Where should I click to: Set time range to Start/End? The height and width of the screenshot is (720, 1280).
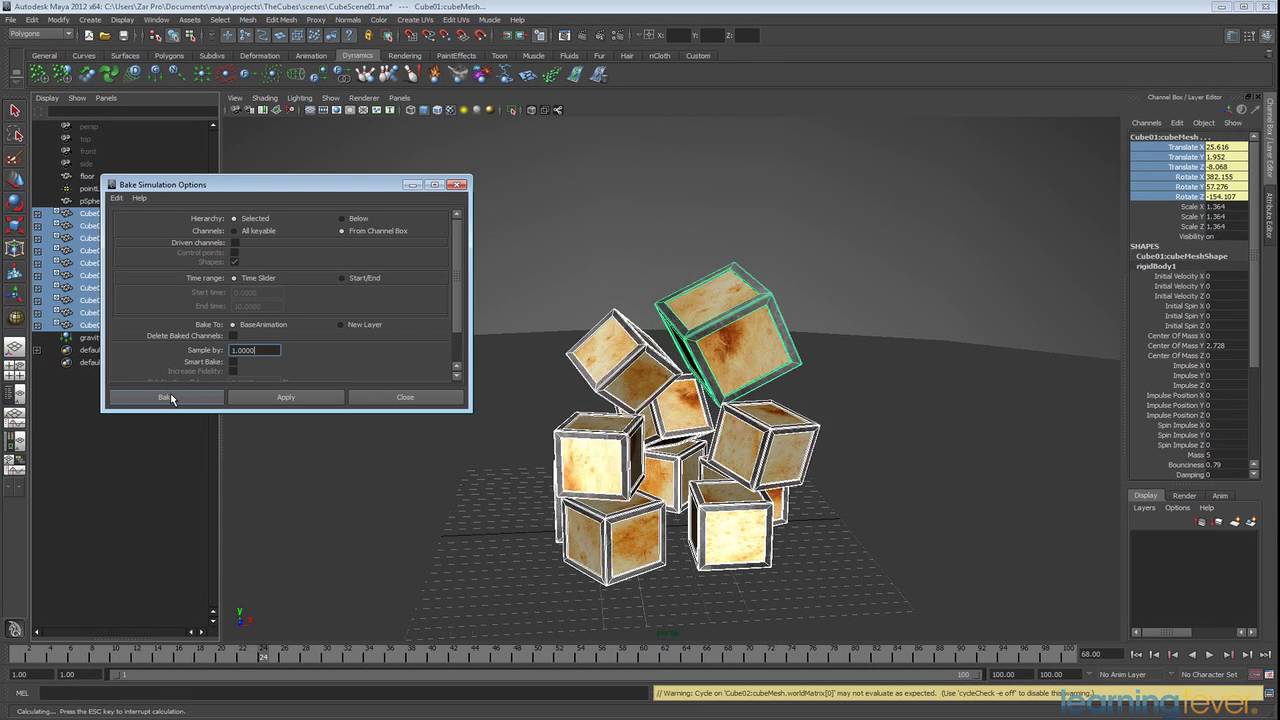coord(341,278)
